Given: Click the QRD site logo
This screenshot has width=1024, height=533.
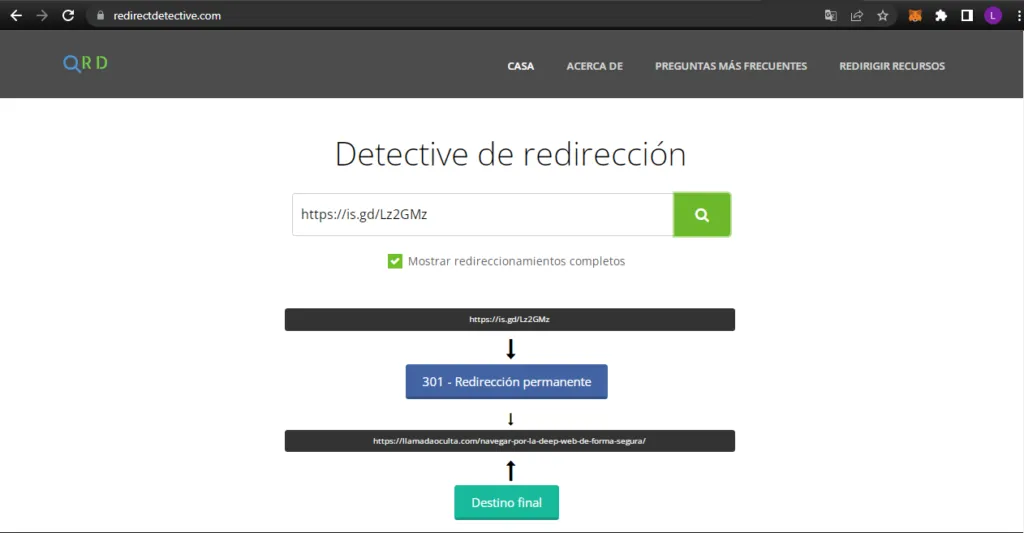Looking at the screenshot, I should (x=86, y=63).
